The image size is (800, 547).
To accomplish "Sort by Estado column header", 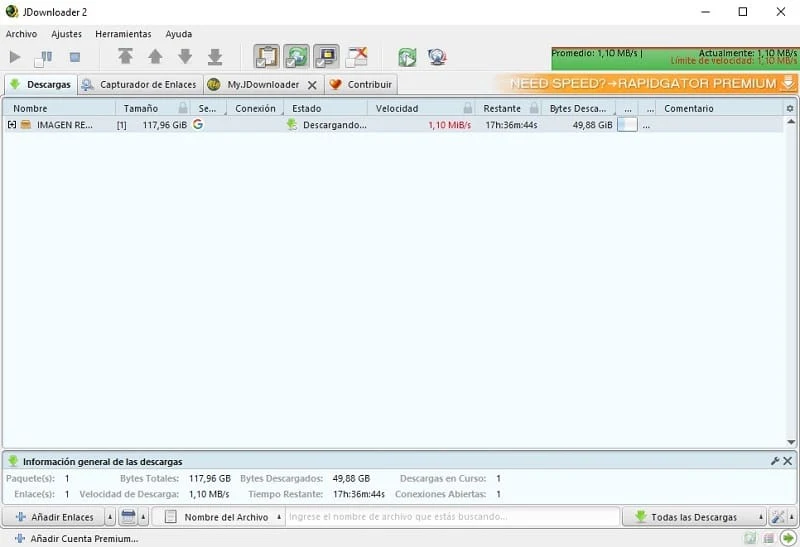I will [326, 108].
